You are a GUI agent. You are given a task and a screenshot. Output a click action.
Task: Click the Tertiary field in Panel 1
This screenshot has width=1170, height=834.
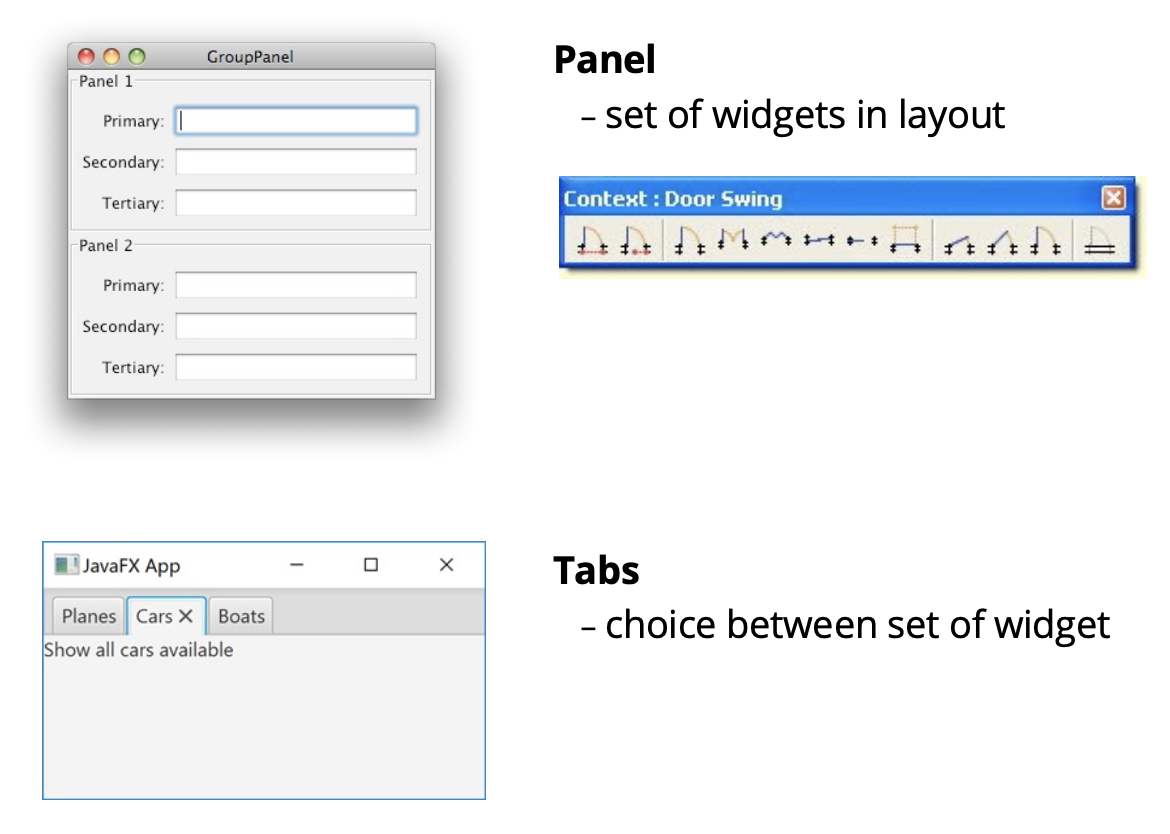(x=296, y=203)
